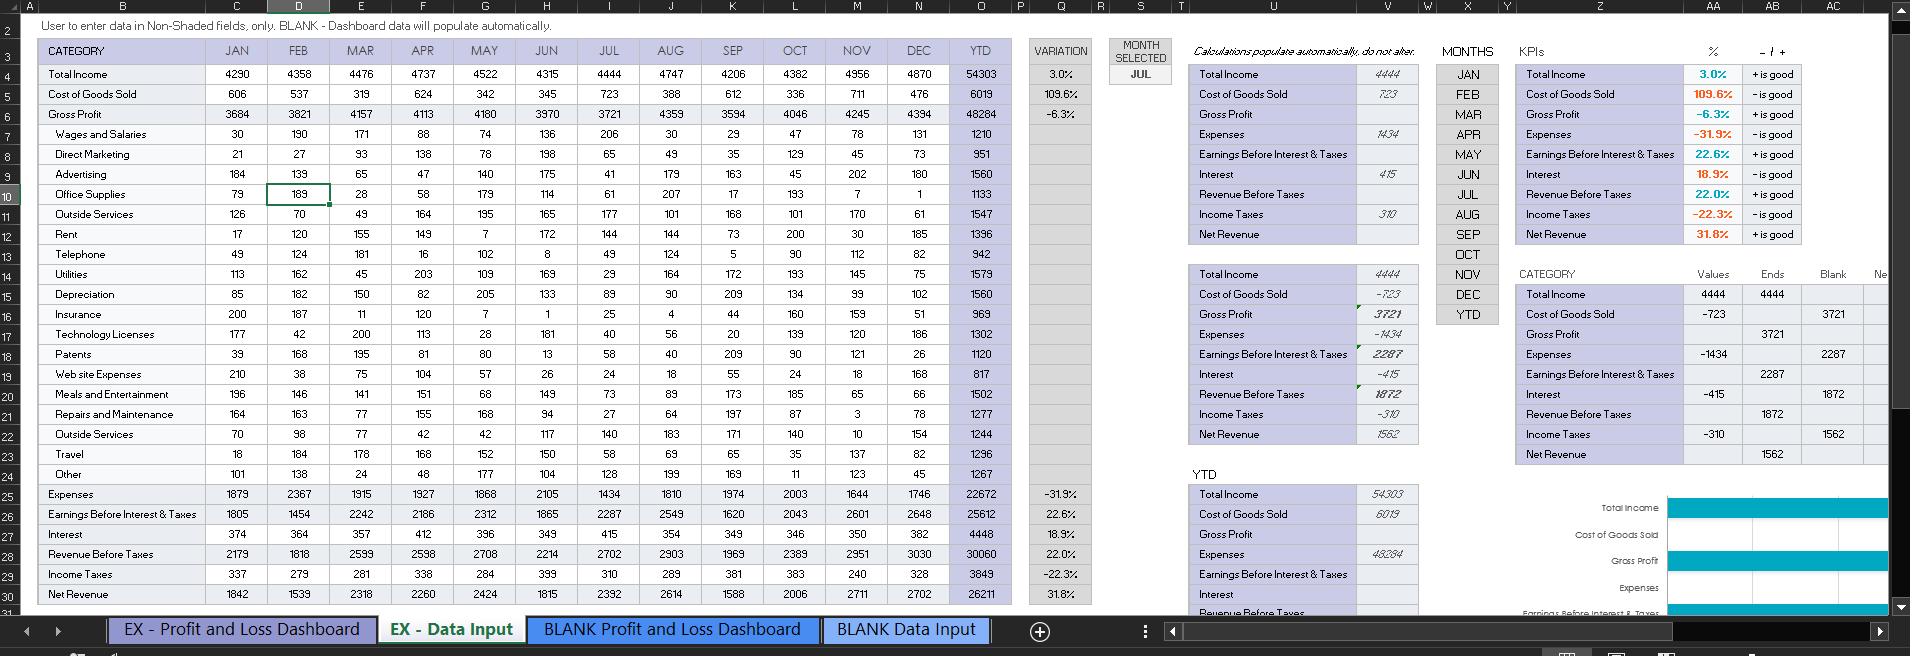The image size is (1910, 656).
Task: Click the Values column header beside CATEGORY
Action: (1713, 274)
